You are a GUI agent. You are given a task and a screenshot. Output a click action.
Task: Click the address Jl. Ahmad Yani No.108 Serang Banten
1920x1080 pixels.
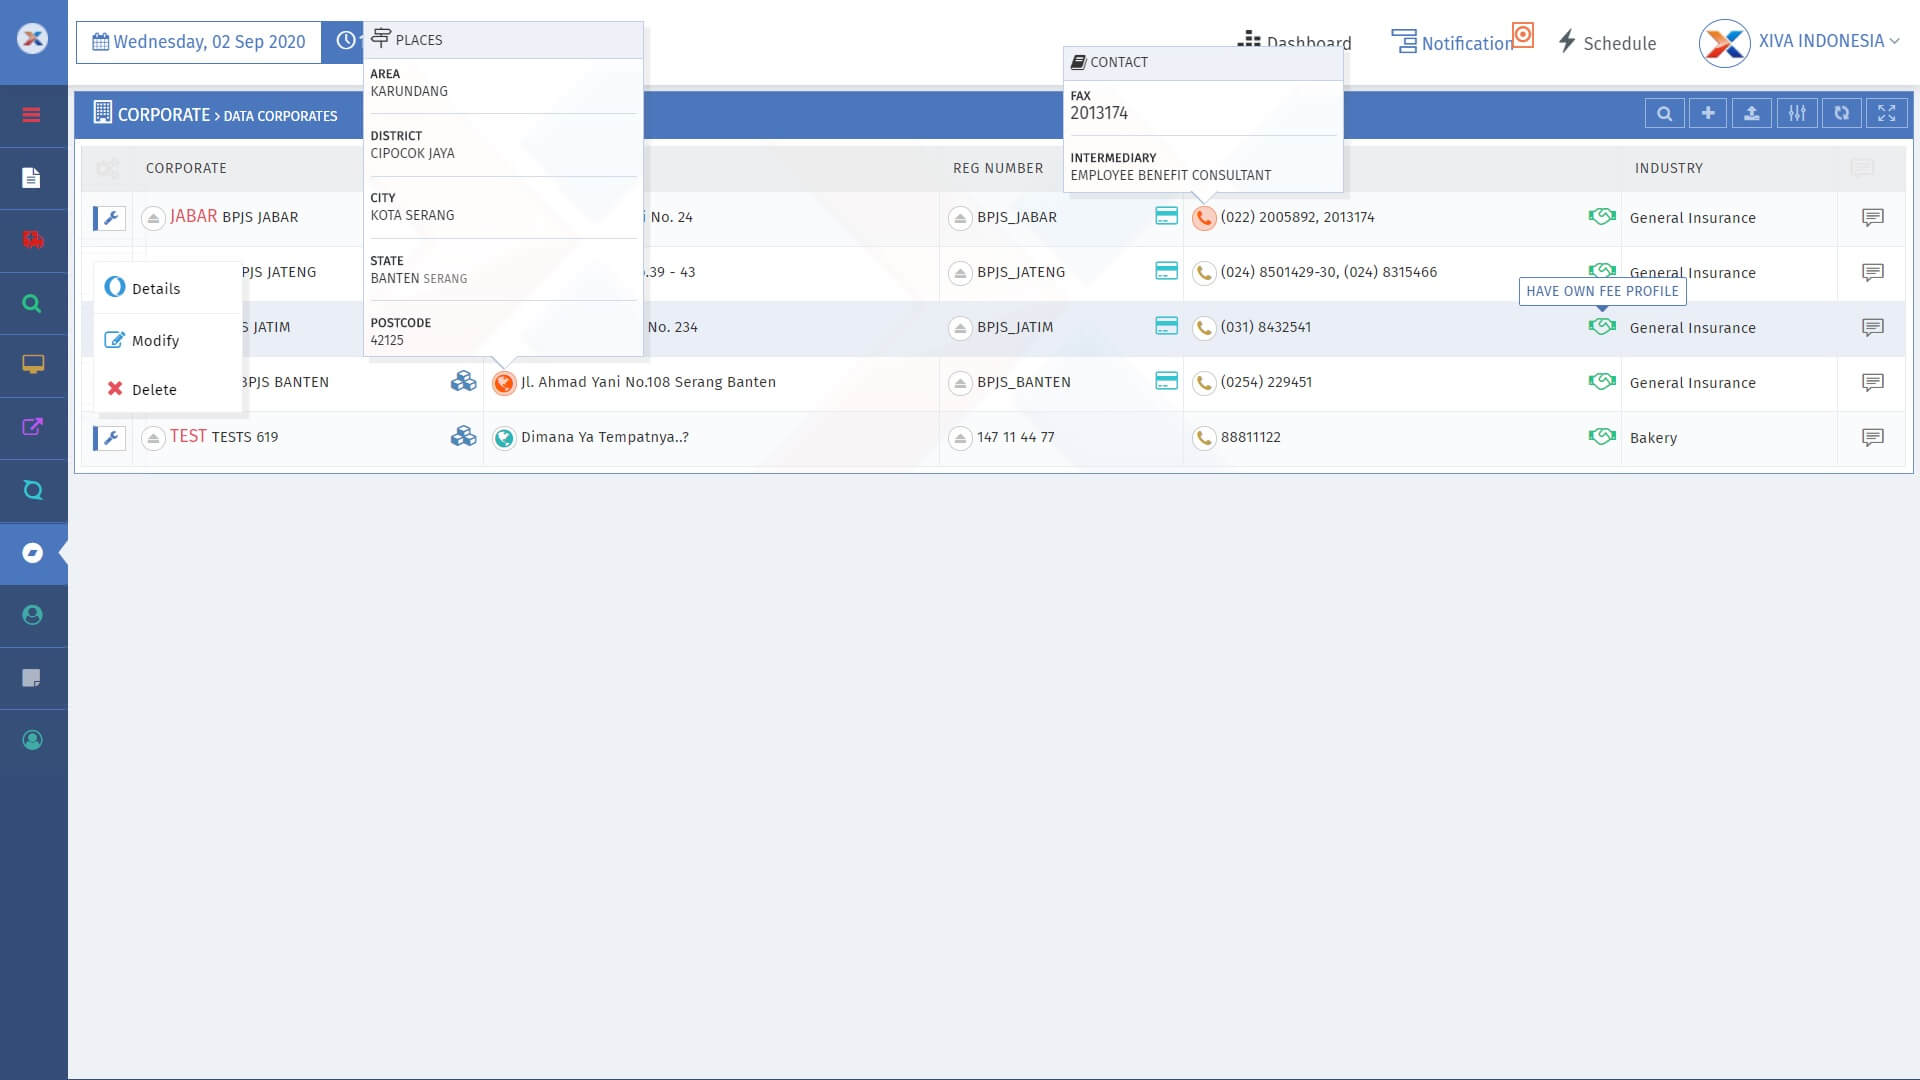[x=648, y=382]
